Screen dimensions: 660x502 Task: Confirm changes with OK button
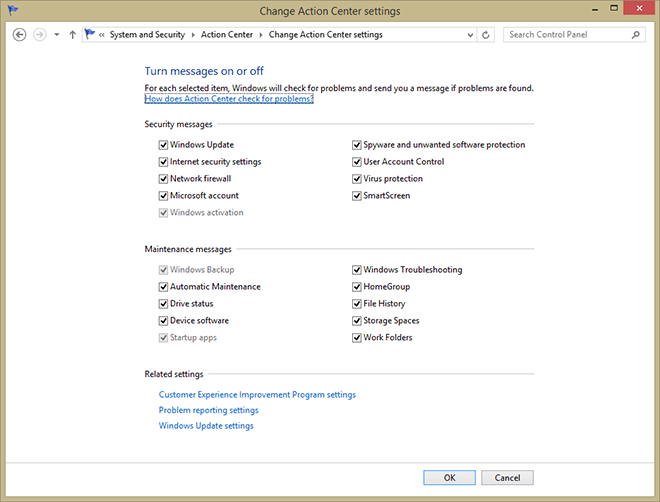pyautogui.click(x=450, y=478)
